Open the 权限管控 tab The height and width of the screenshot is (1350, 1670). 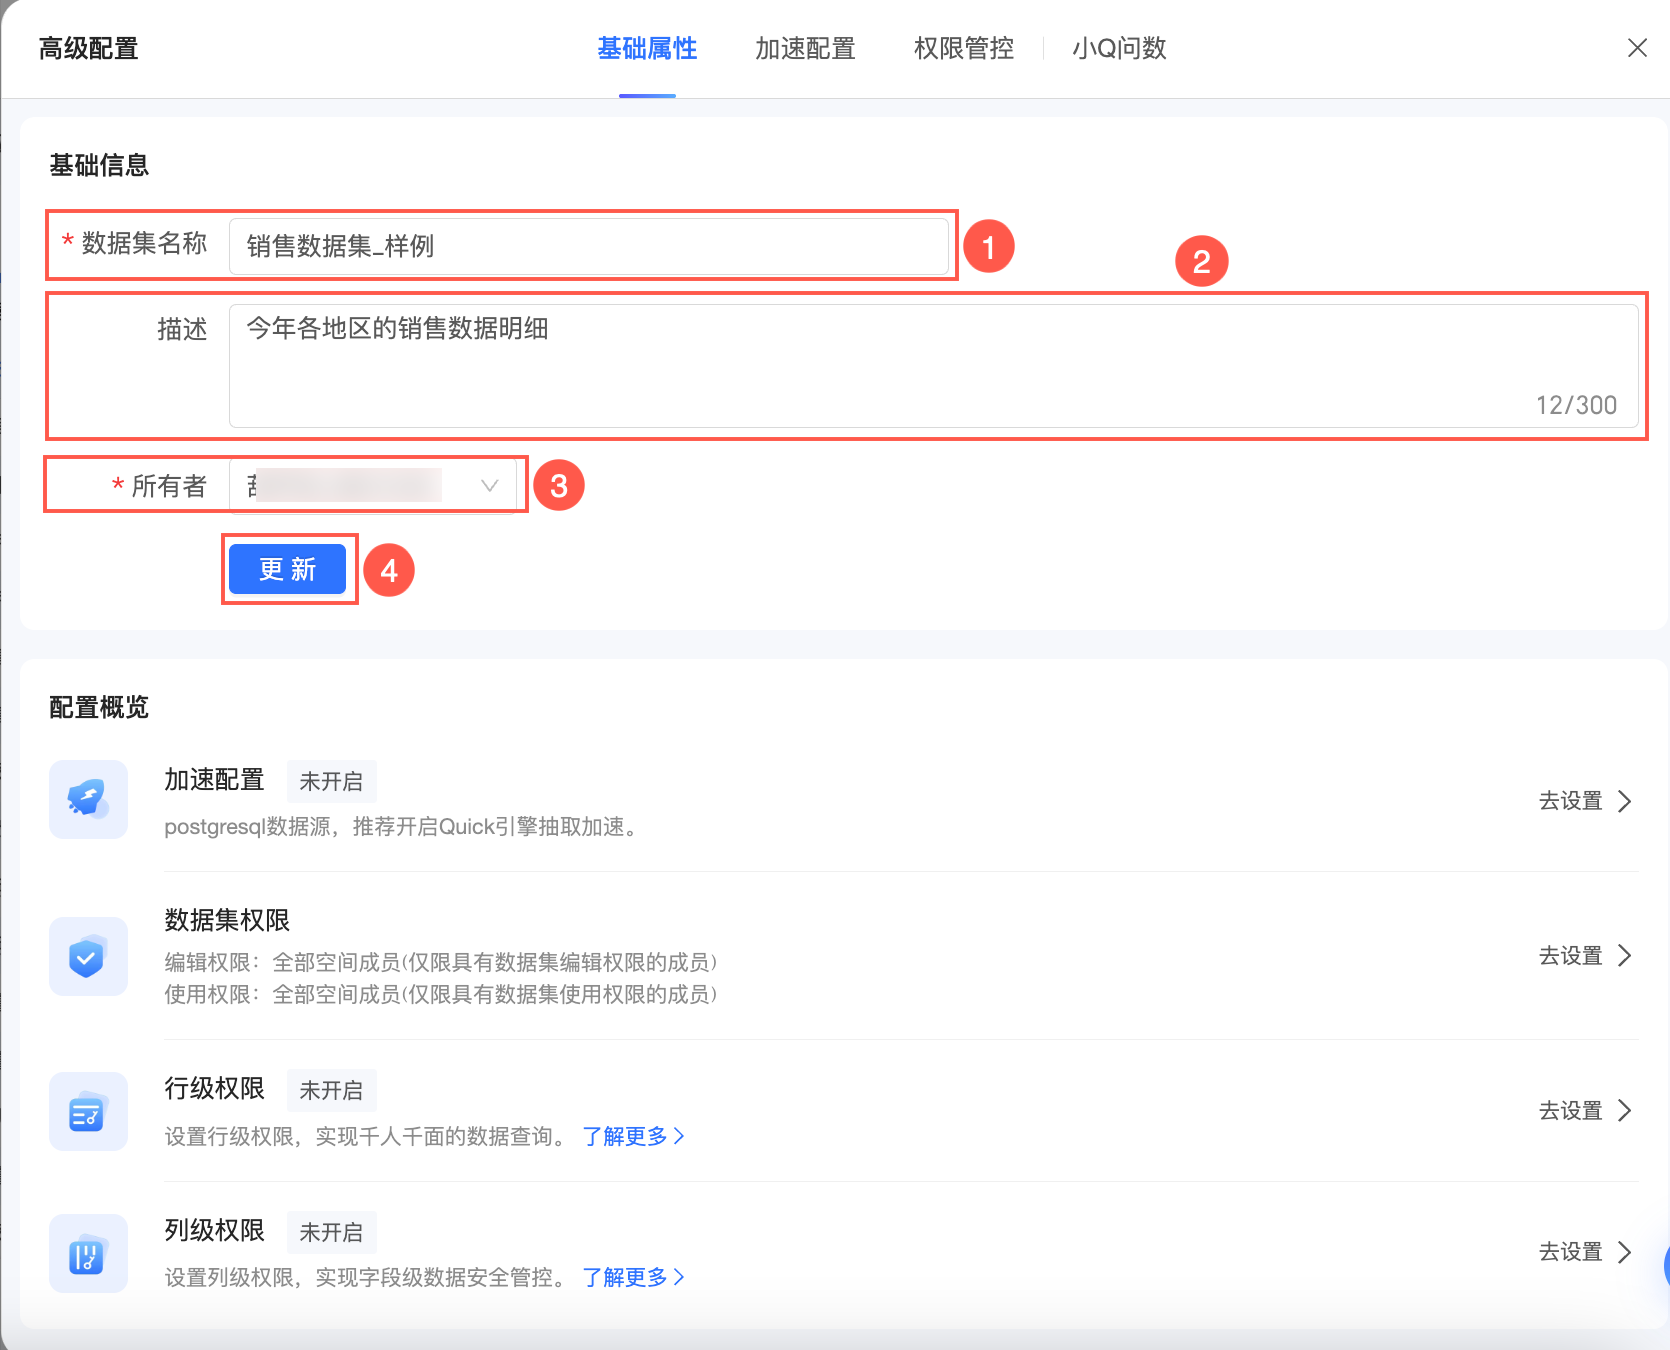click(964, 48)
